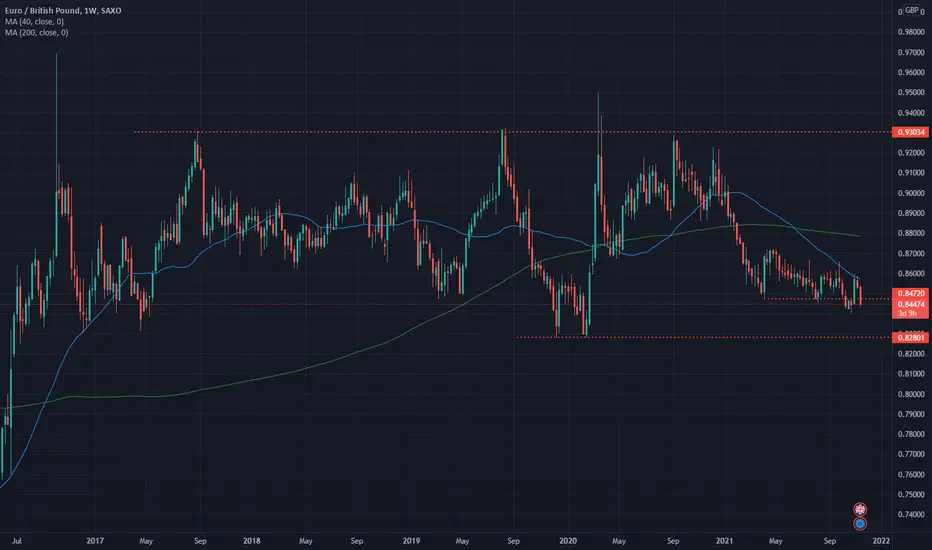Click the 2019 label on time axis
The width and height of the screenshot is (932, 550).
pos(411,540)
